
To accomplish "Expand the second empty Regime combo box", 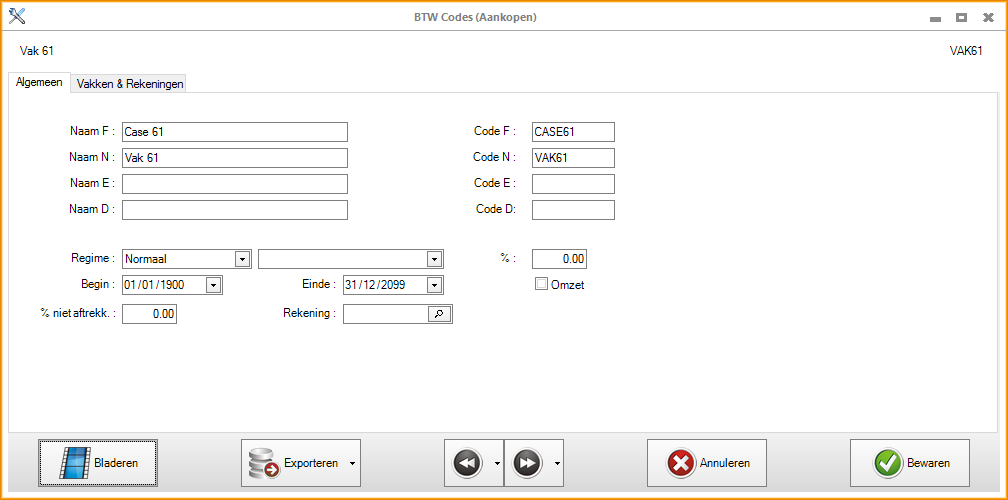I will click(x=433, y=259).
